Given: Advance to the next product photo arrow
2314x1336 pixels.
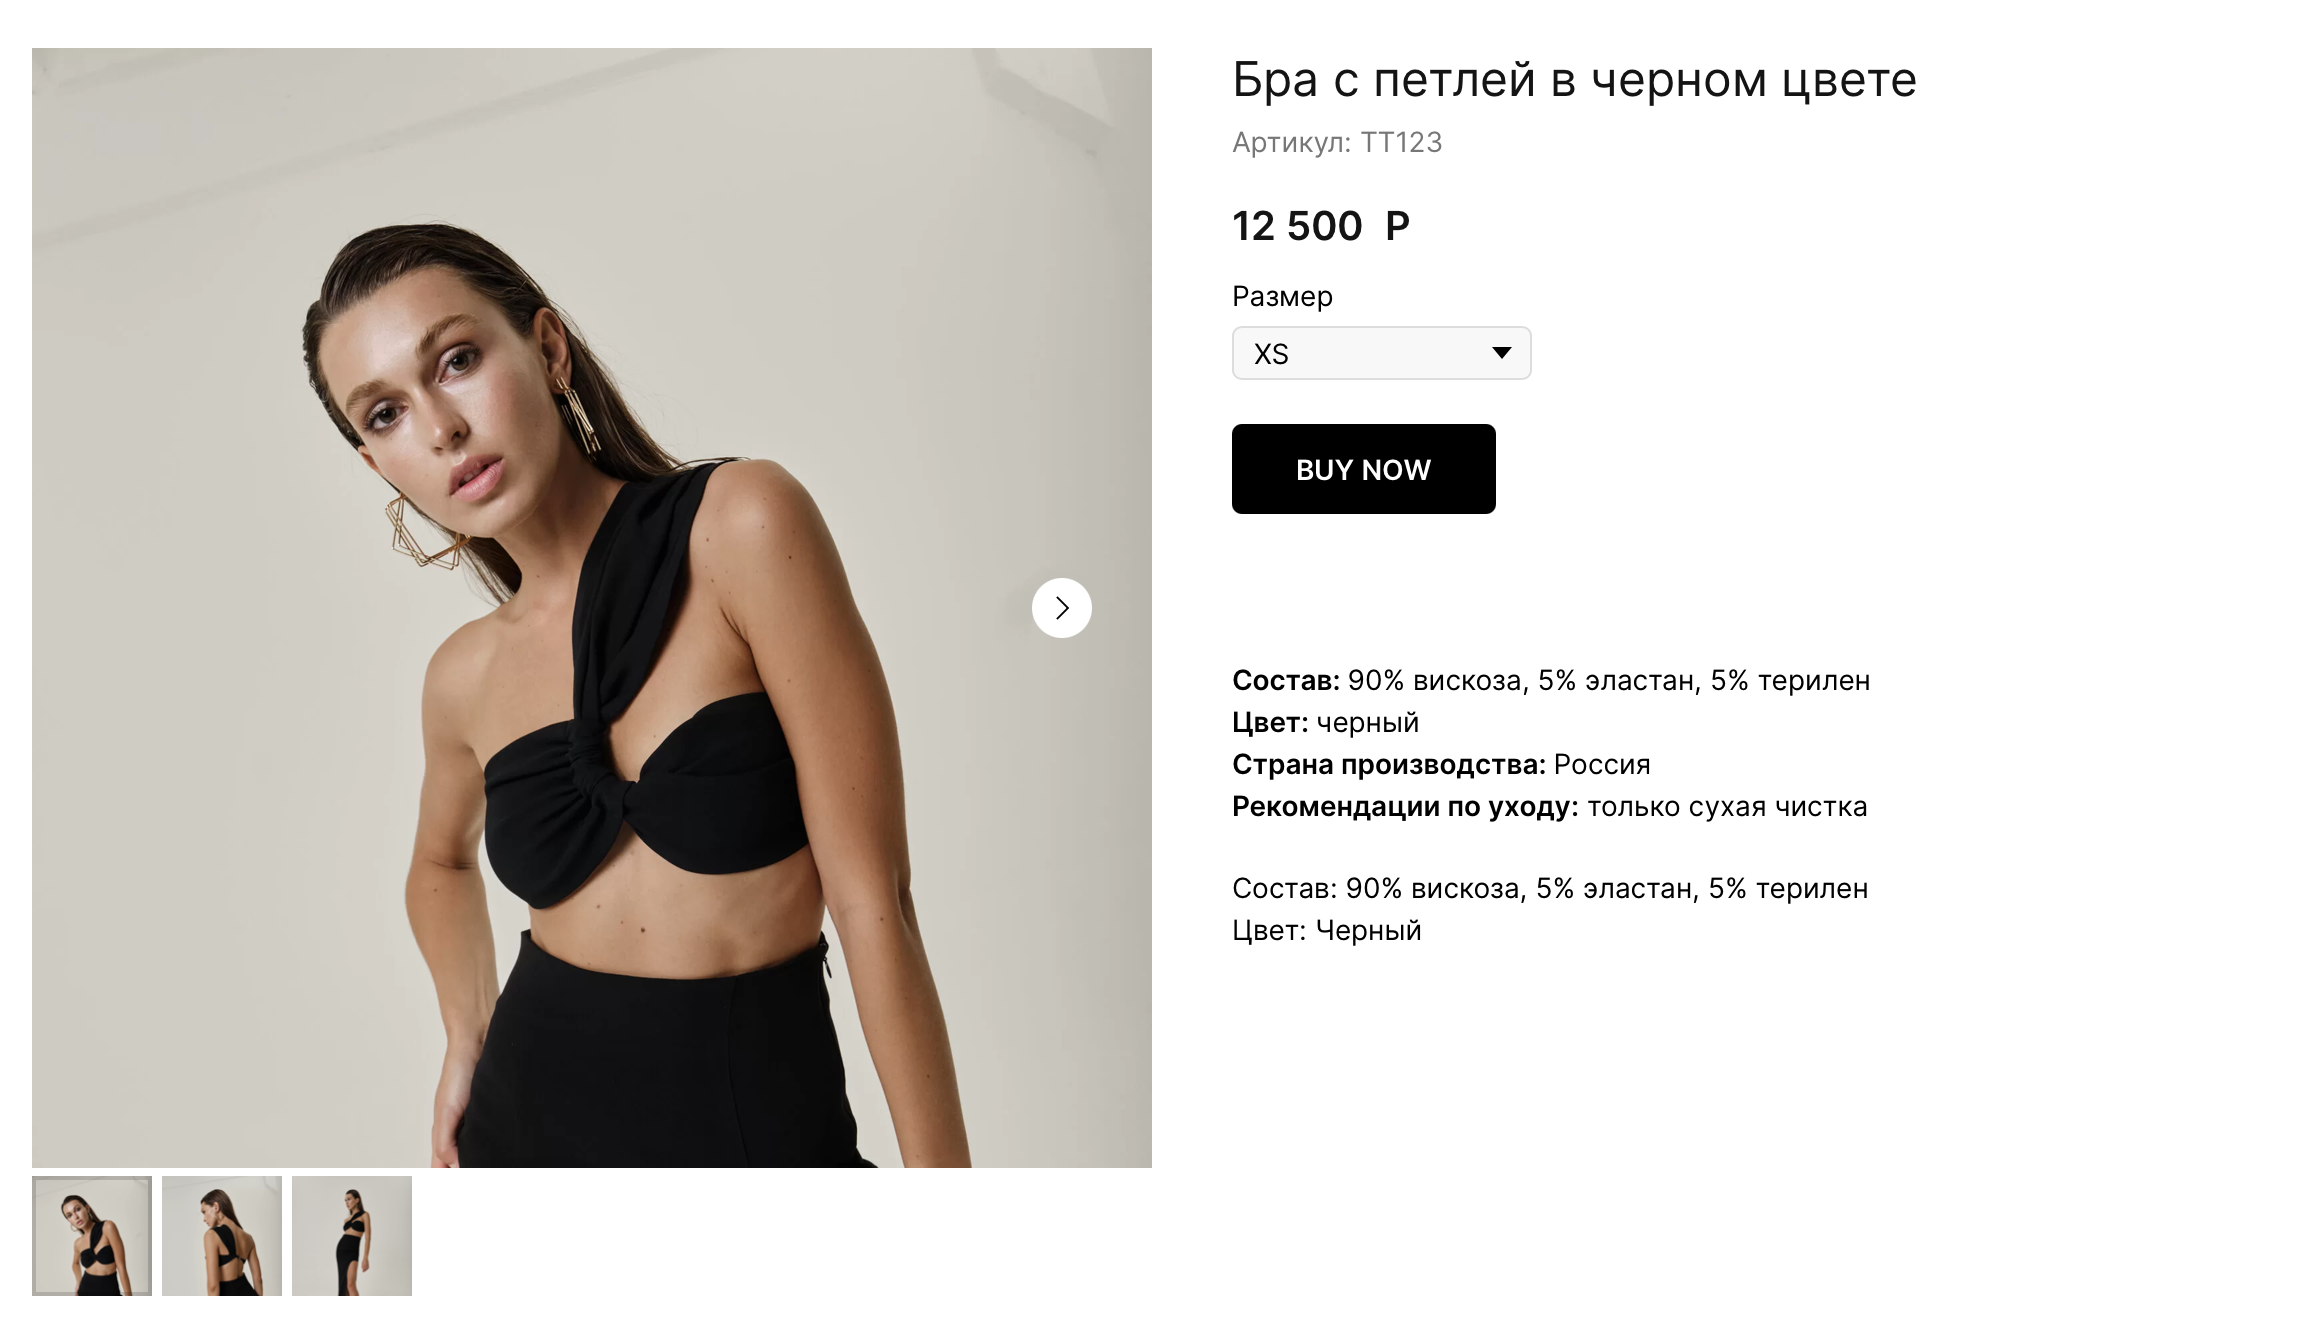Looking at the screenshot, I should pyautogui.click(x=1061, y=608).
